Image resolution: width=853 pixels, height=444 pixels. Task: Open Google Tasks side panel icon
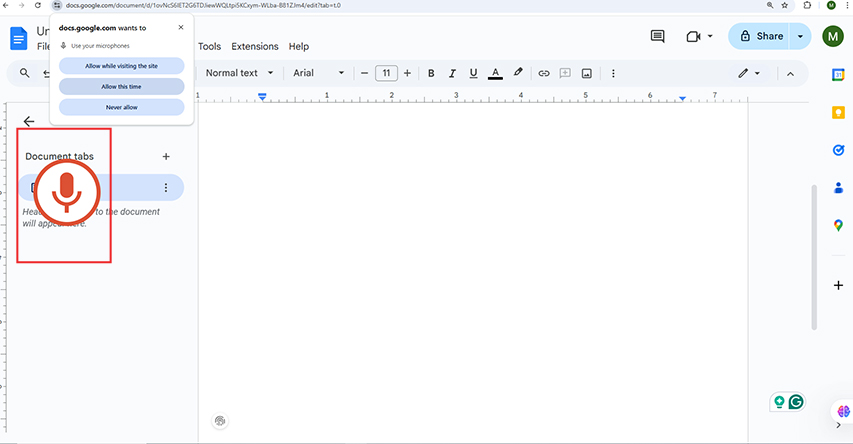[838, 150]
